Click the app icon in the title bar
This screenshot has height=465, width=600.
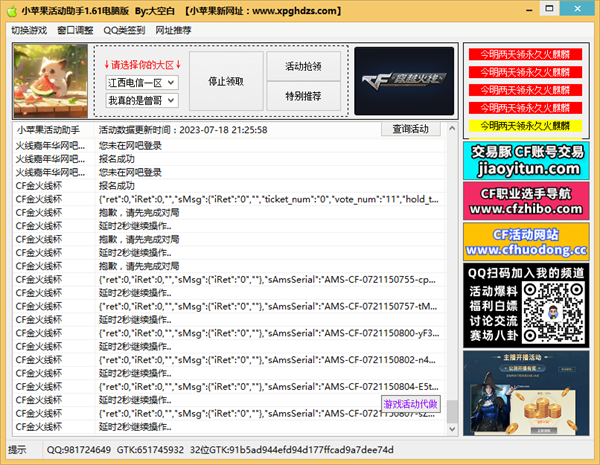(11, 10)
